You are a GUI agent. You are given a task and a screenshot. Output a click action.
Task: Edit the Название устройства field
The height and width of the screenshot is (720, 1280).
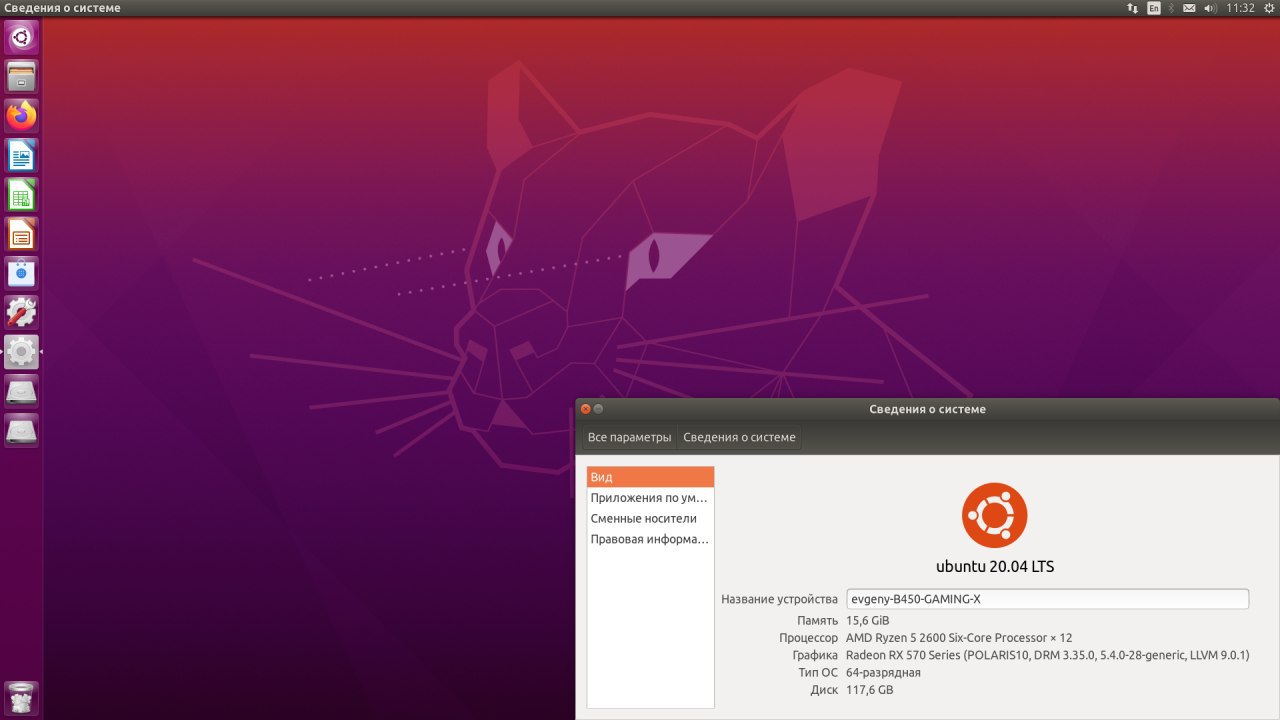[1047, 599]
